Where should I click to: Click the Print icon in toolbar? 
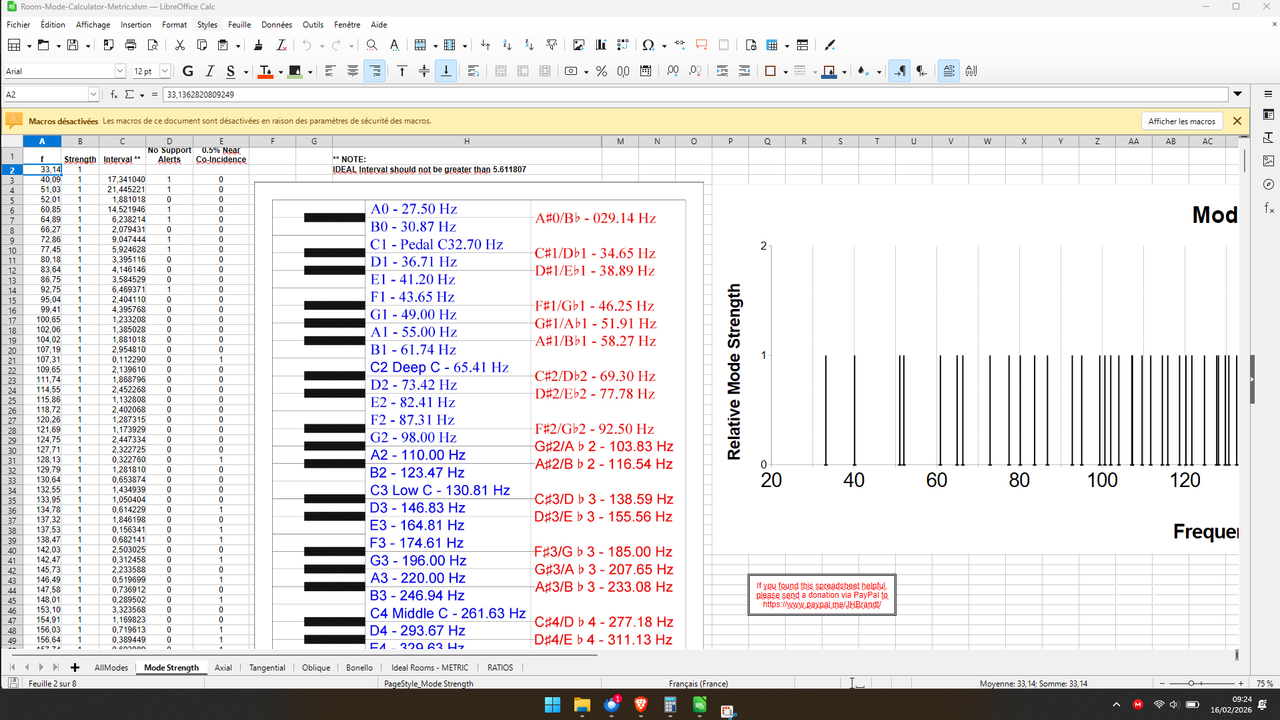click(x=130, y=45)
